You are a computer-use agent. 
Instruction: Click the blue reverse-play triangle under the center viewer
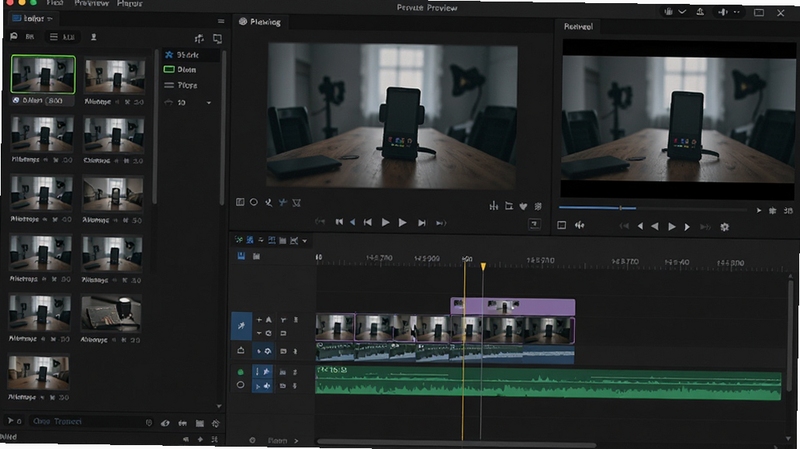[353, 222]
